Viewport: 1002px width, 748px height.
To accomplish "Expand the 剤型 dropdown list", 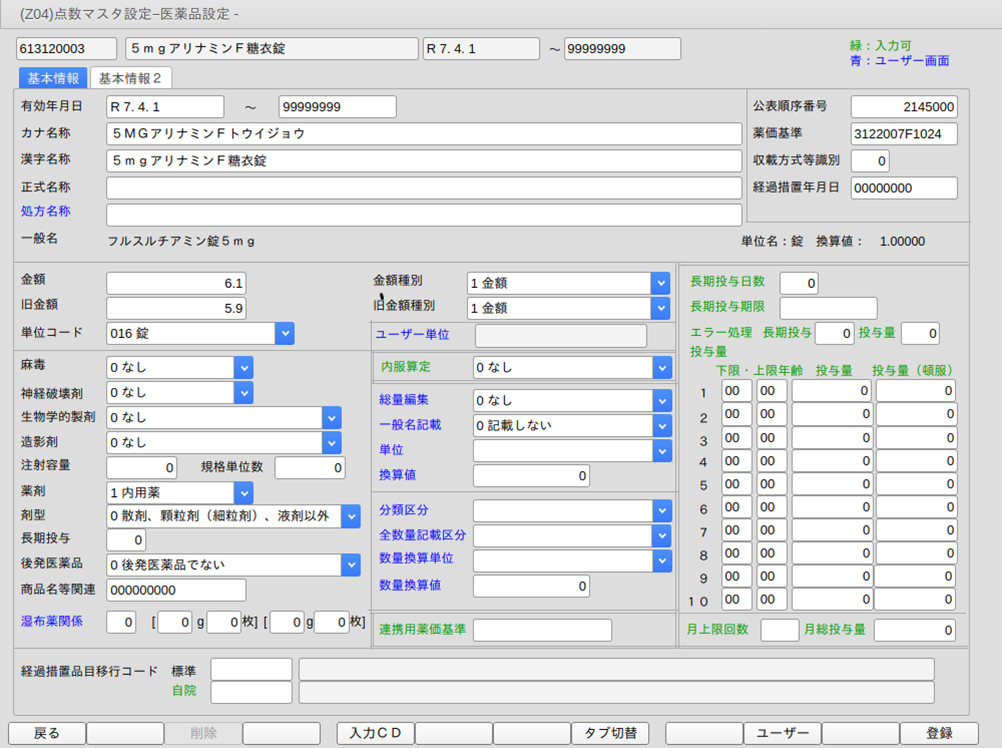I will 350,516.
